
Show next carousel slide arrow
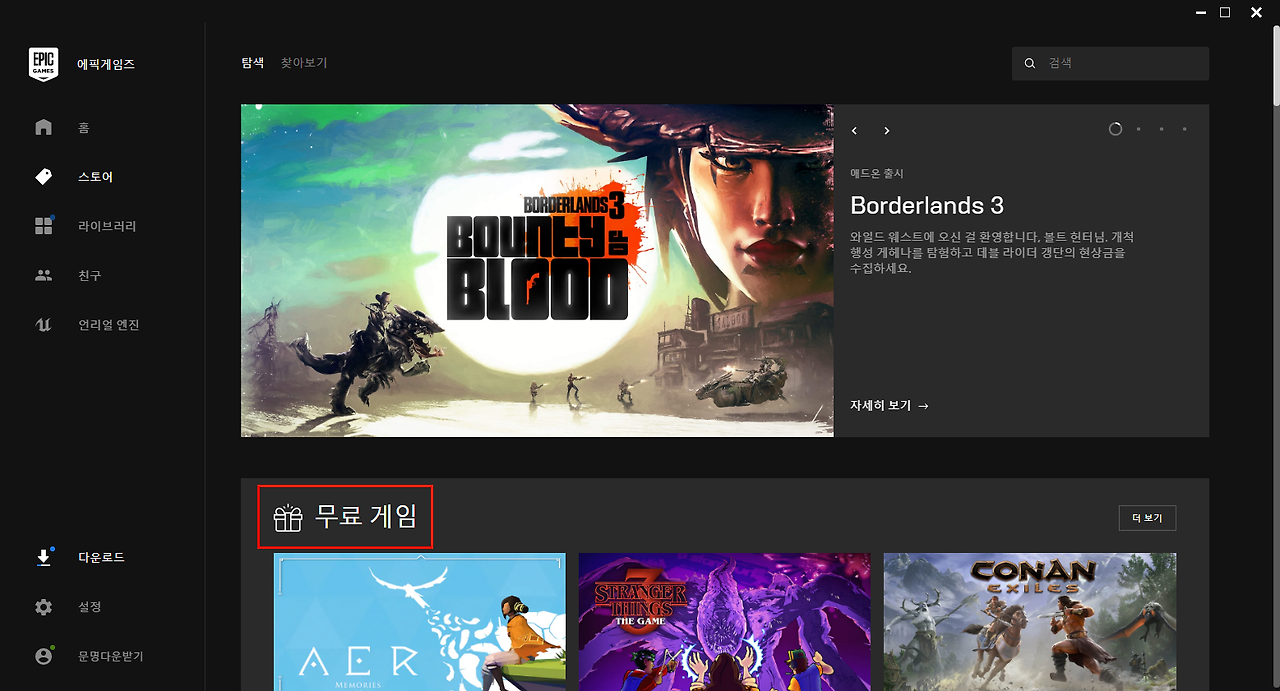pyautogui.click(x=886, y=130)
